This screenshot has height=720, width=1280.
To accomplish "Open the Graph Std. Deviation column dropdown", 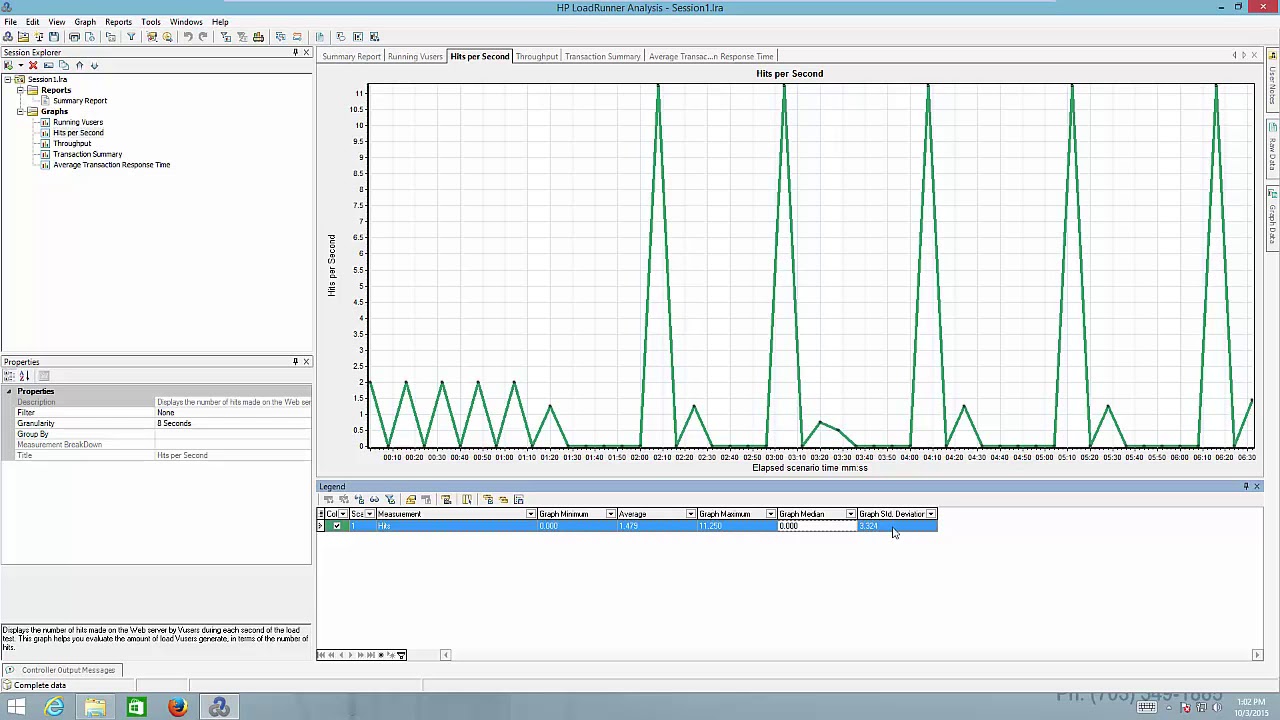I will click(930, 514).
